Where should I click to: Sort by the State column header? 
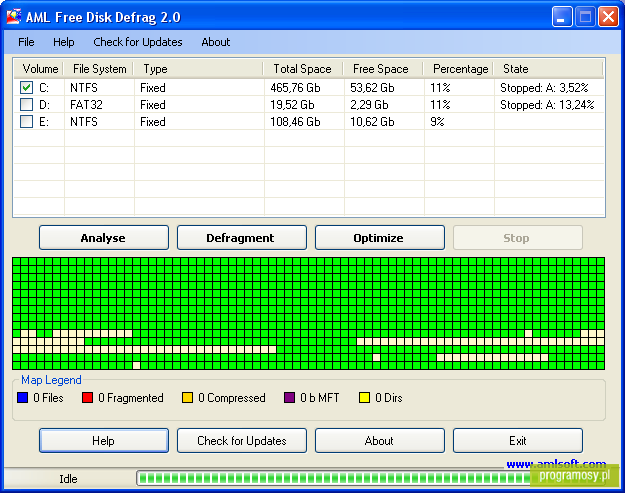pyautogui.click(x=548, y=69)
